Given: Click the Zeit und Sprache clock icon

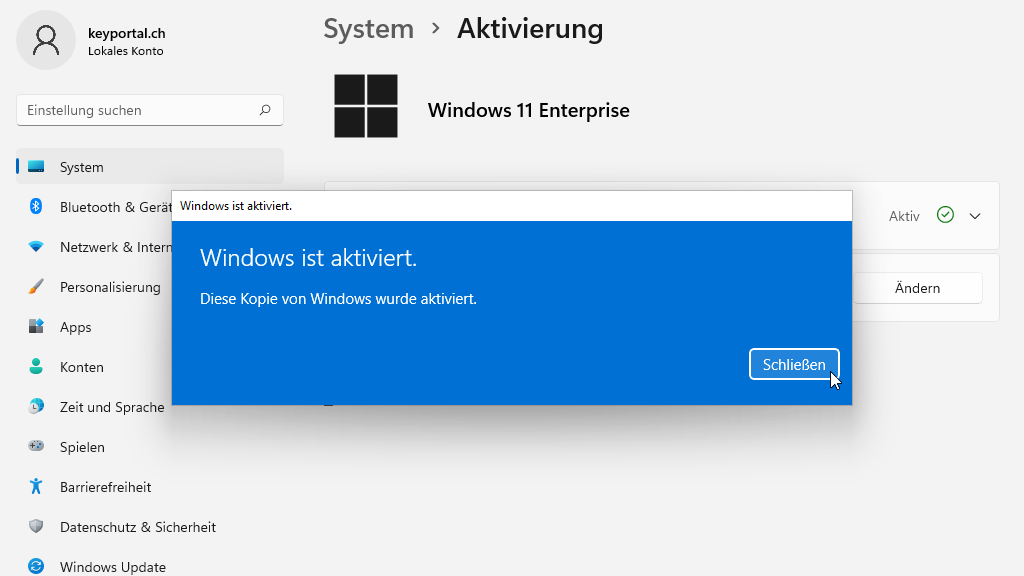Looking at the screenshot, I should click(36, 407).
